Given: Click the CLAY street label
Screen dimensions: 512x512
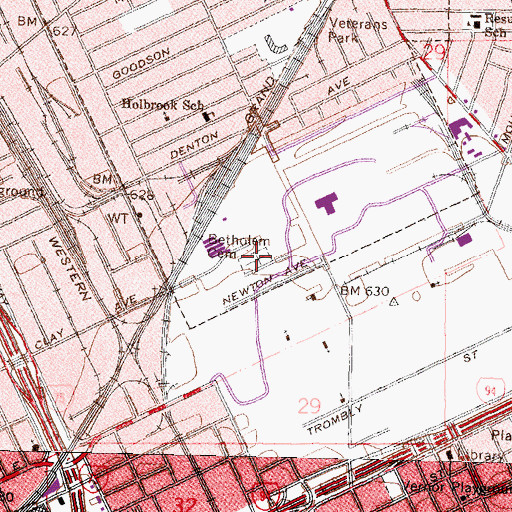Looking at the screenshot, I should click(x=49, y=339).
